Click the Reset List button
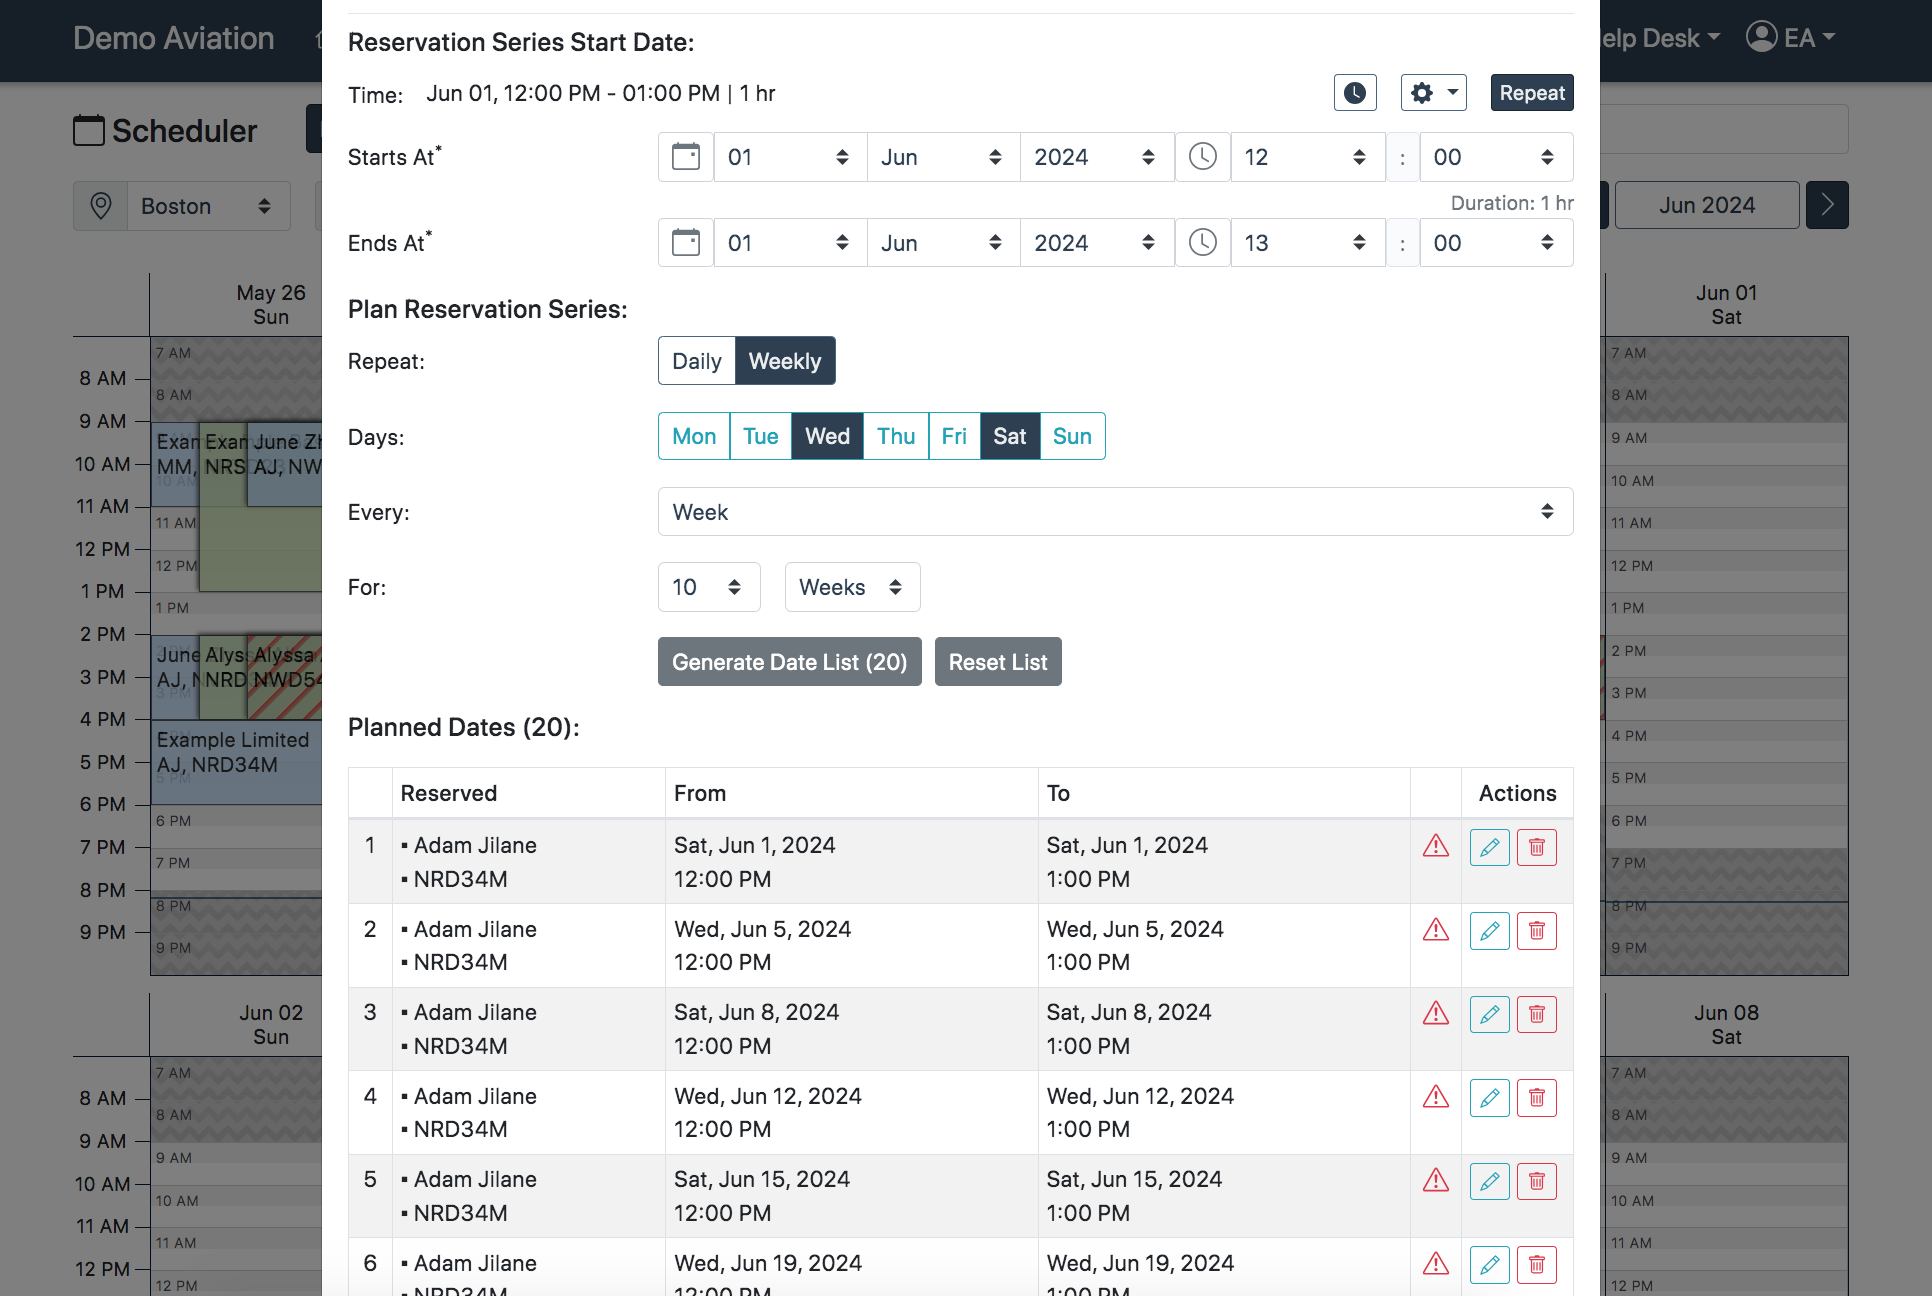Viewport: 1932px width, 1296px height. click(998, 662)
